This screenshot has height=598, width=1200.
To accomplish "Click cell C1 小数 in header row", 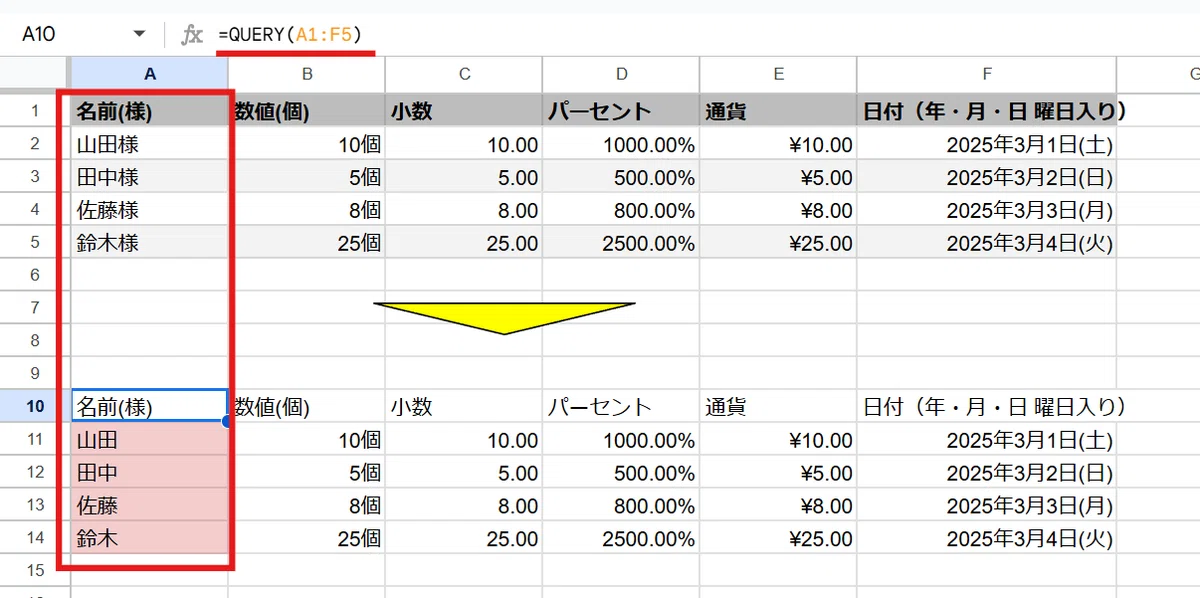I will point(464,111).
